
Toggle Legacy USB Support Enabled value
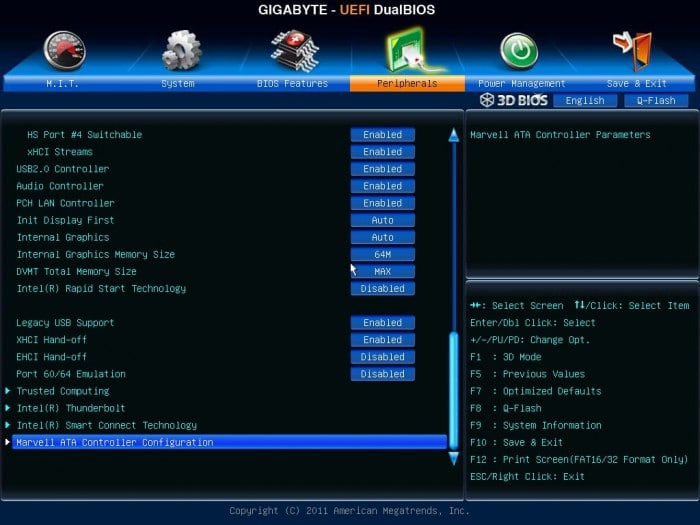tap(383, 323)
